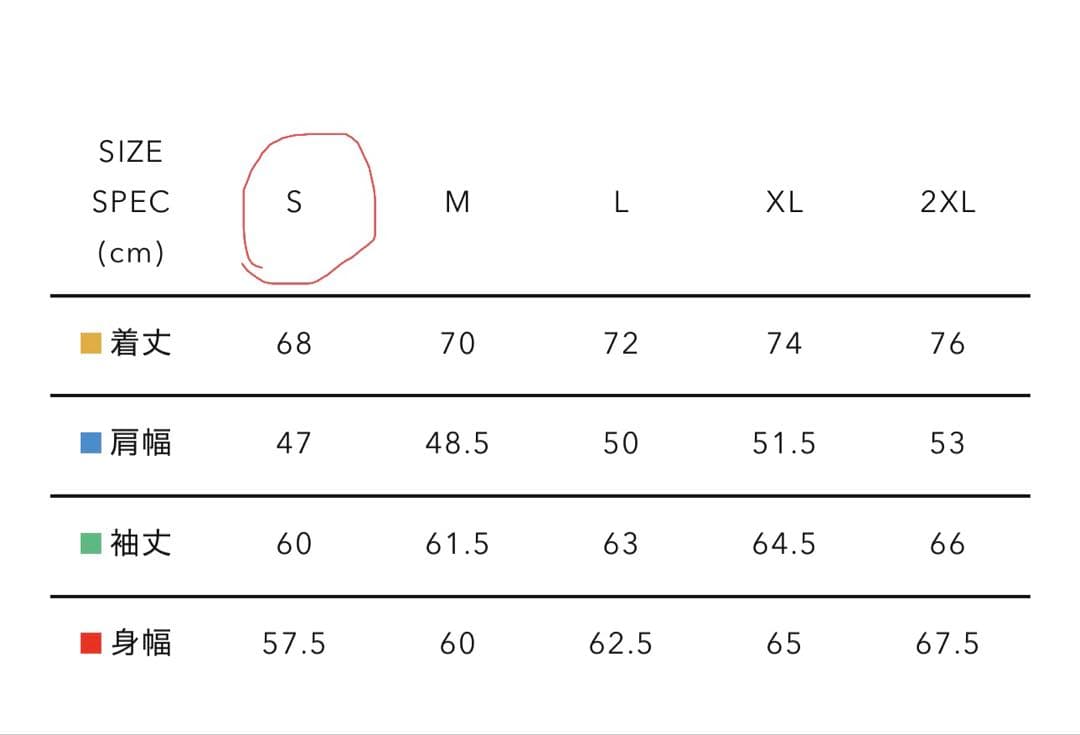The height and width of the screenshot is (735, 1080).
Task: Select the 68 value for size S
Action: (x=294, y=344)
